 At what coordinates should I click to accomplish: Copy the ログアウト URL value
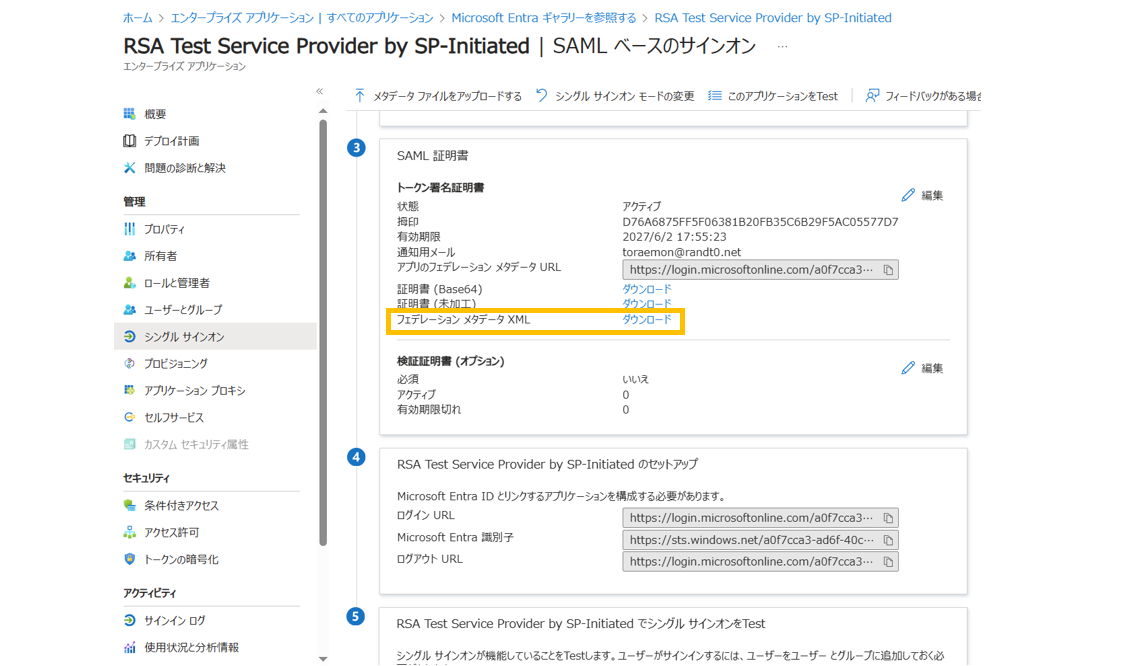tap(888, 562)
